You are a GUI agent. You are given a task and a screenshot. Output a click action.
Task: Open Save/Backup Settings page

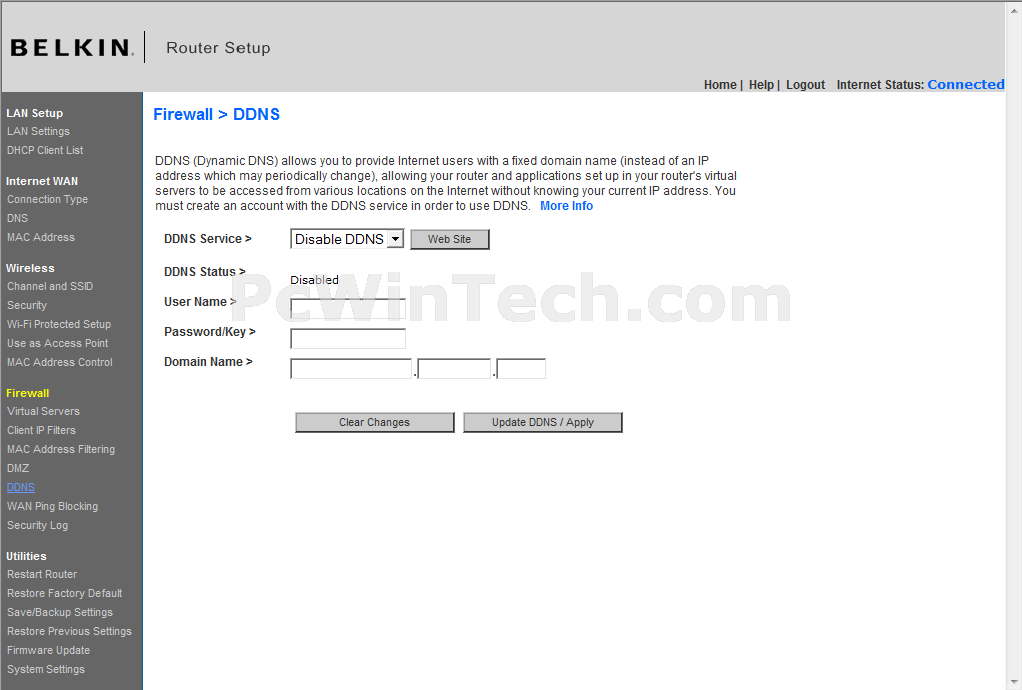tap(60, 612)
